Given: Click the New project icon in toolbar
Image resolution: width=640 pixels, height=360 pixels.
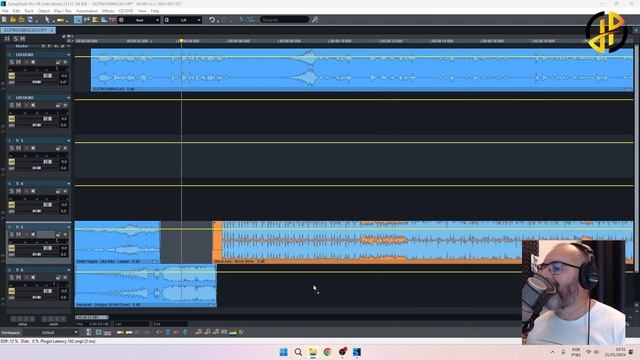Looking at the screenshot, I should [x=4, y=20].
